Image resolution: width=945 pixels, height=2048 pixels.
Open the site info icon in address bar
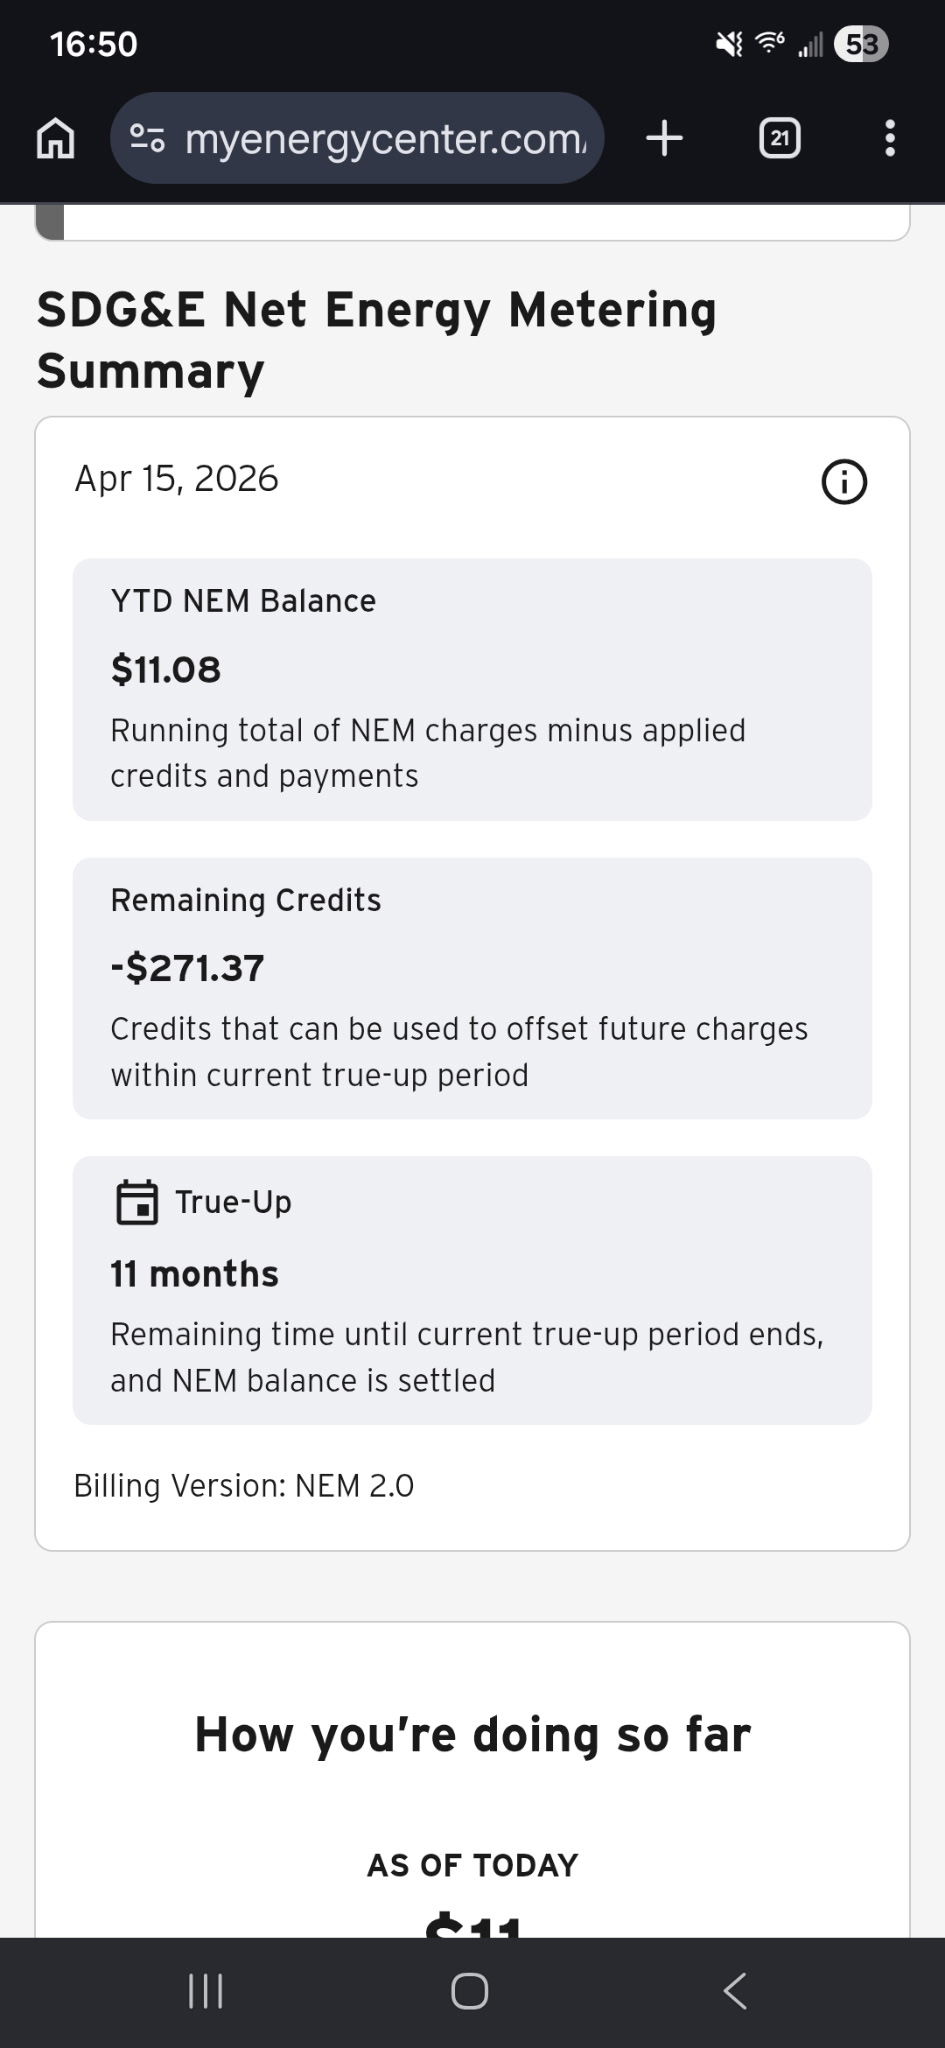coord(148,138)
